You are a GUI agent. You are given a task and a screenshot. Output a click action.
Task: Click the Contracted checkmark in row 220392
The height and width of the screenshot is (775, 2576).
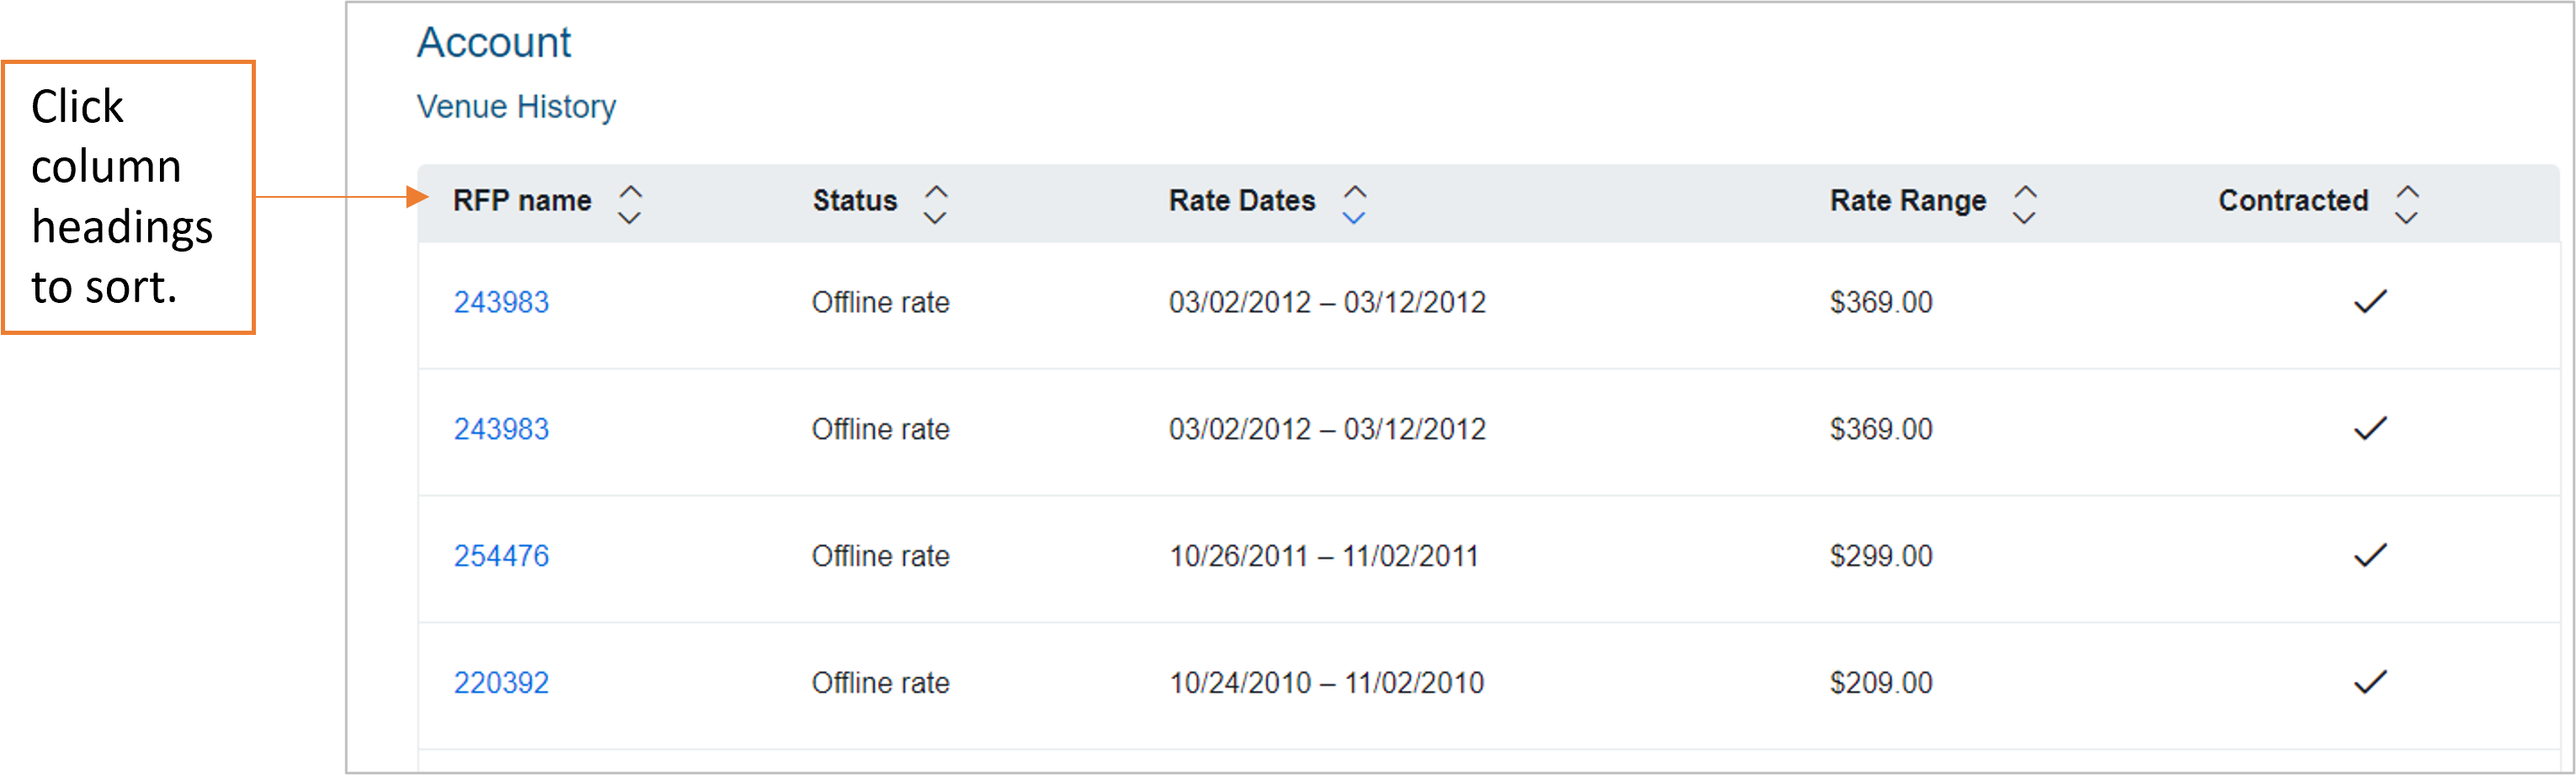tap(2369, 682)
